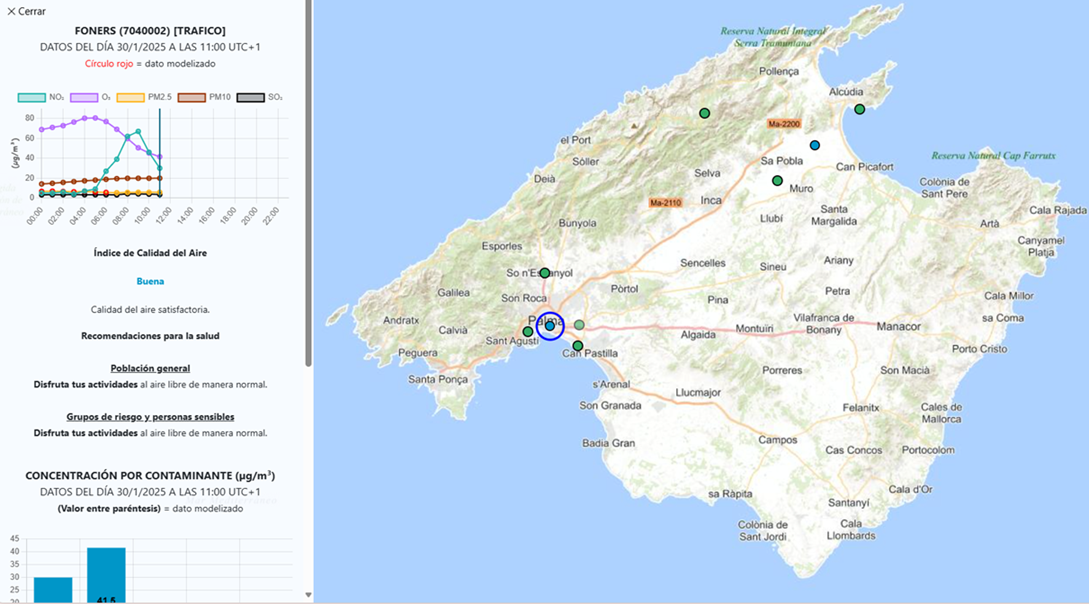Select the faded green marker east of Palma
The height and width of the screenshot is (604, 1089).
point(579,325)
